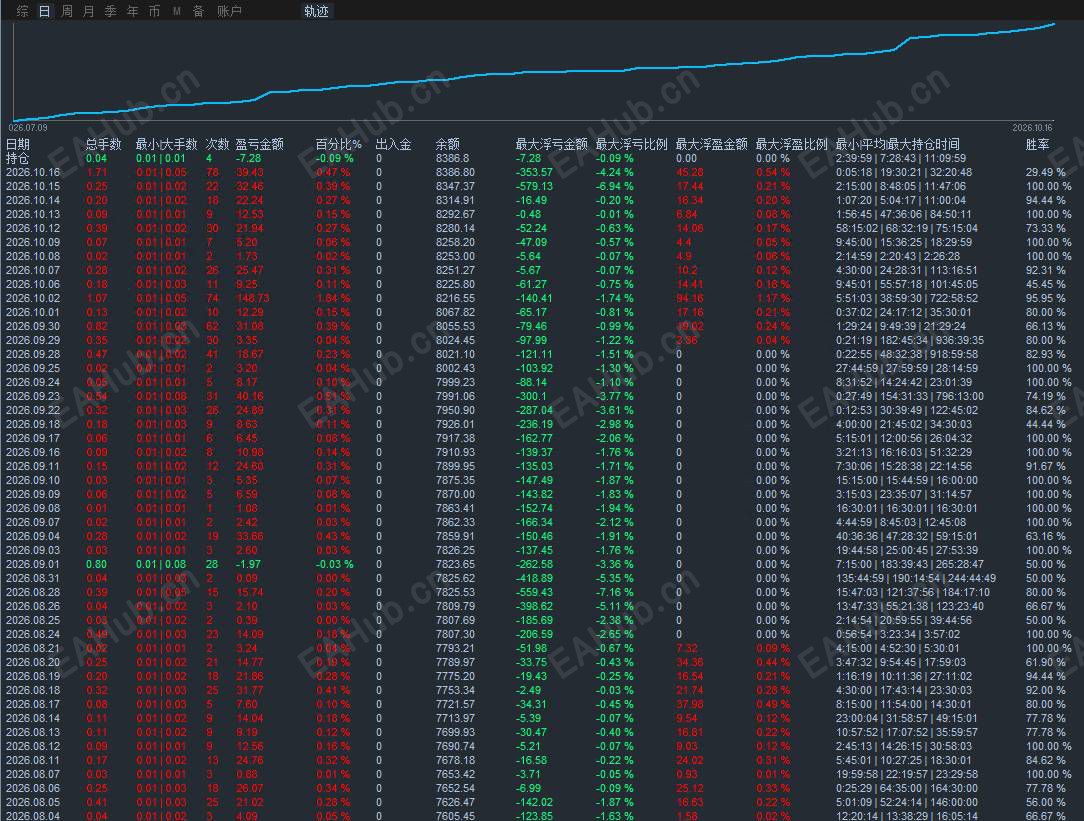The width and height of the screenshot is (1084, 821).
Task: Click the win rate 29.49 %
Action: [x=1046, y=172]
